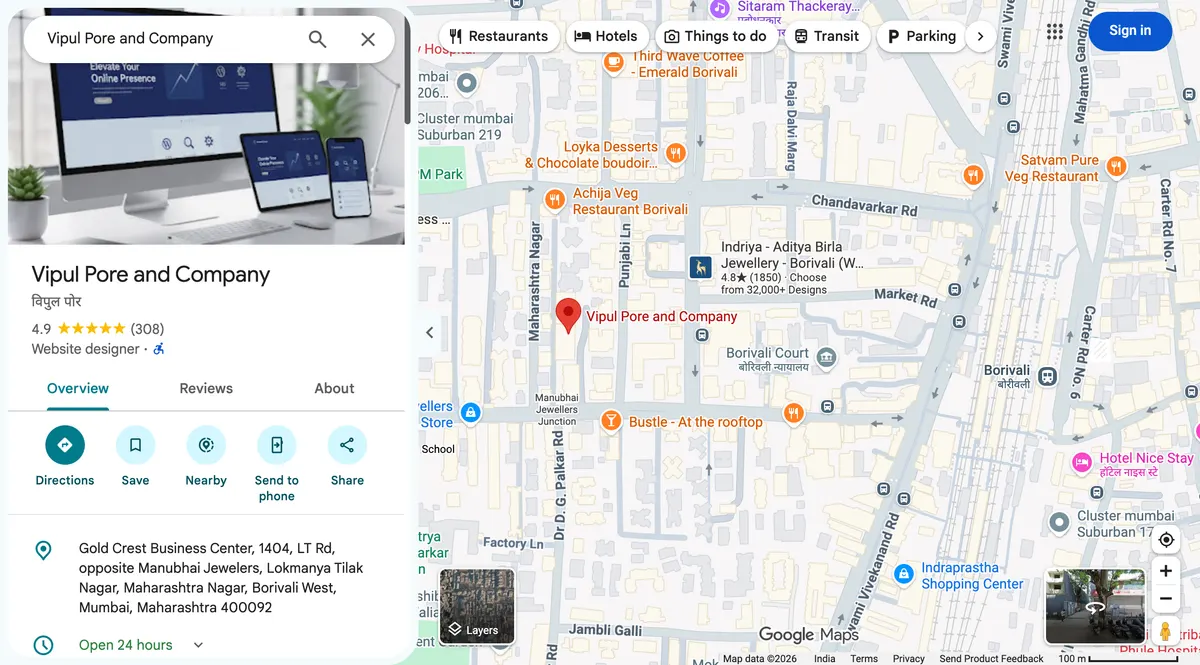Click the search field text
The height and width of the screenshot is (665, 1200).
[130, 39]
